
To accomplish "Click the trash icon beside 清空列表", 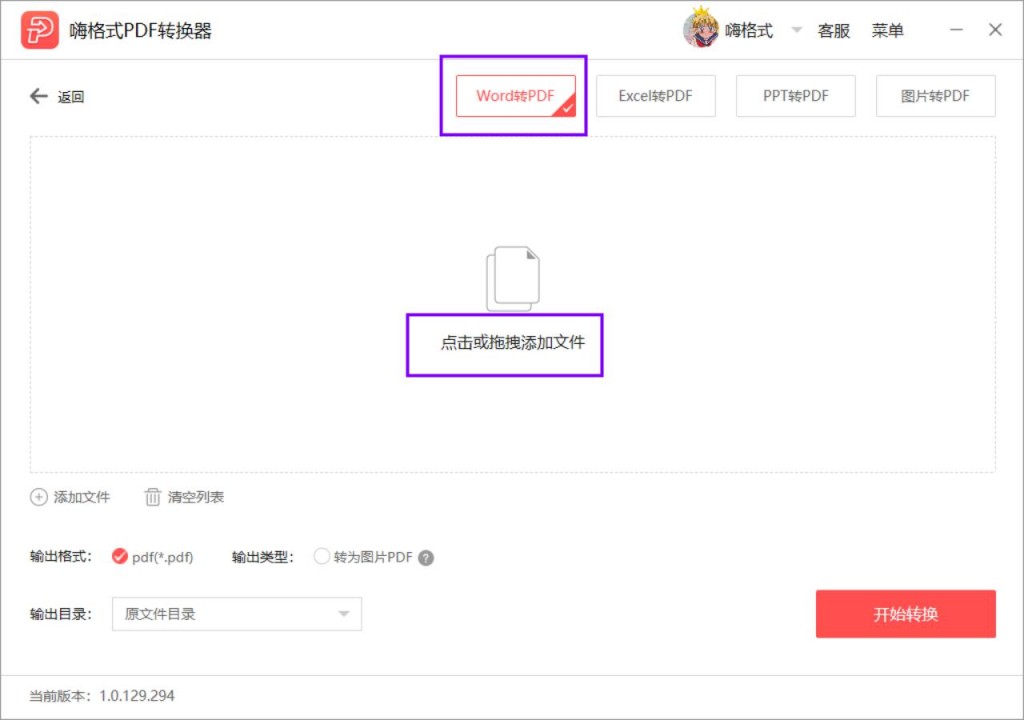I will pos(152,497).
